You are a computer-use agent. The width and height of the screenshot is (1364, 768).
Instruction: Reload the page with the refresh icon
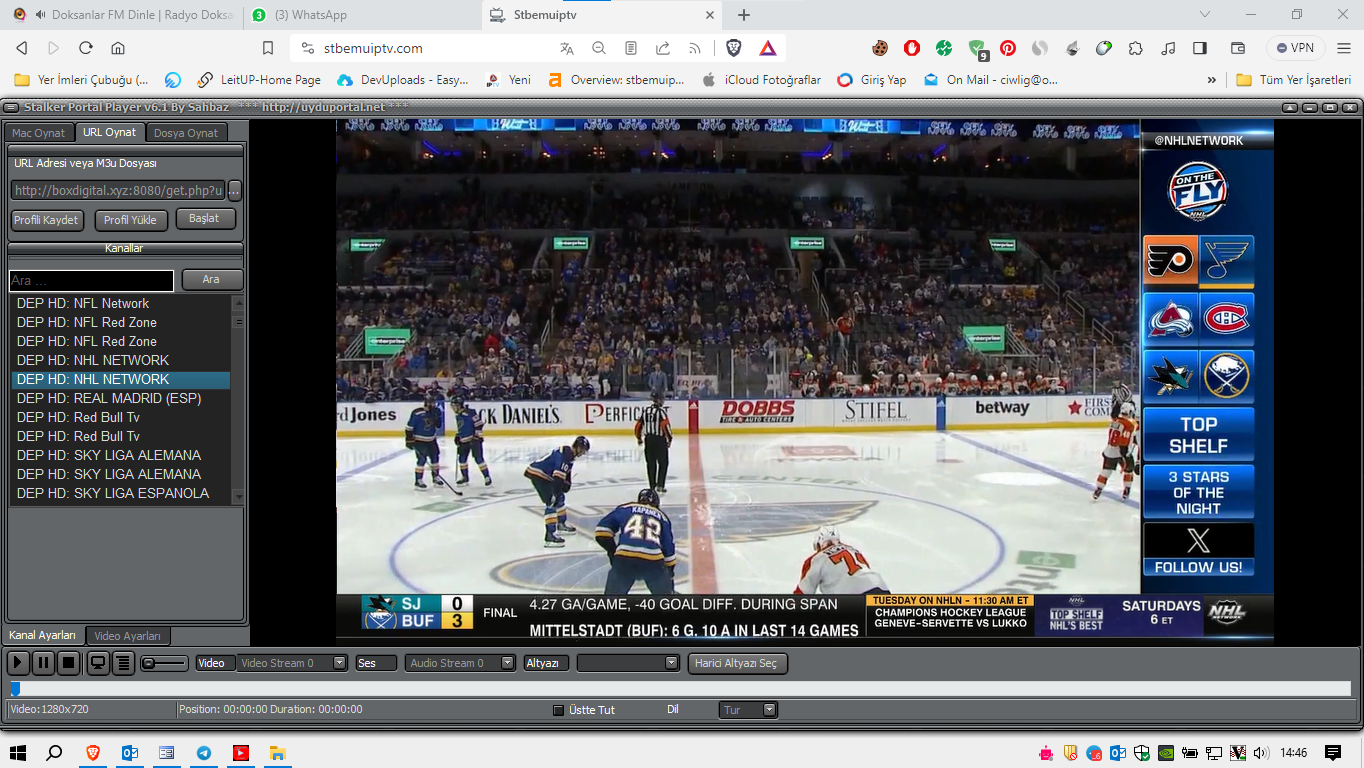[x=86, y=48]
